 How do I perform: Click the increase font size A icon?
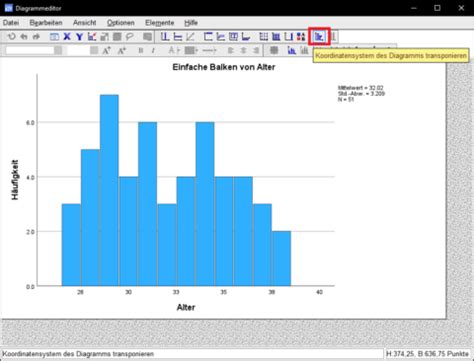(x=106, y=51)
